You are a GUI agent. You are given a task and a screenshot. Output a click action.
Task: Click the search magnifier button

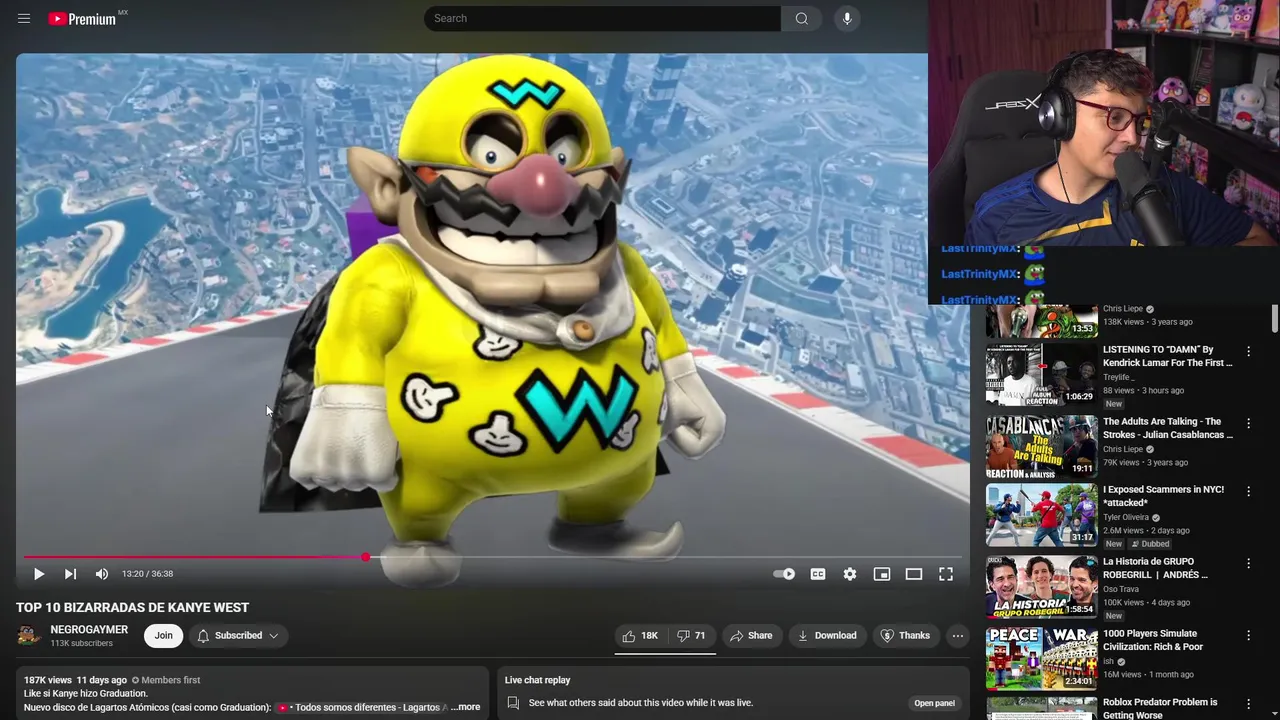(801, 18)
